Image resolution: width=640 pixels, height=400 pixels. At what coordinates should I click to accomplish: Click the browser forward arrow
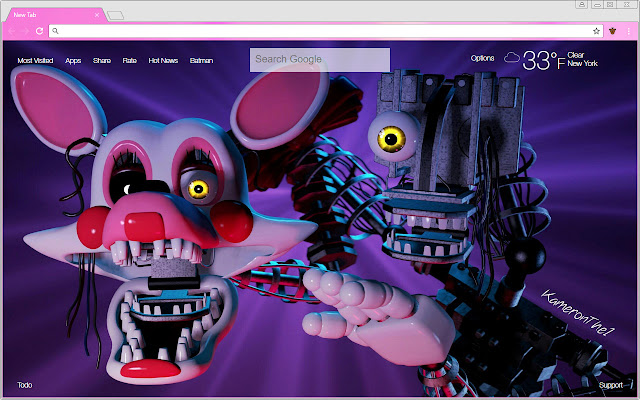tap(25, 31)
